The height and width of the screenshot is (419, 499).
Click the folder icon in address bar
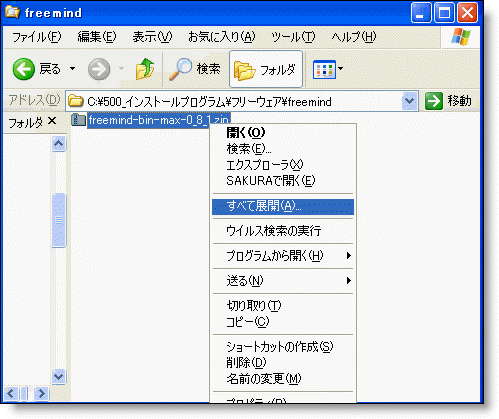(76, 101)
